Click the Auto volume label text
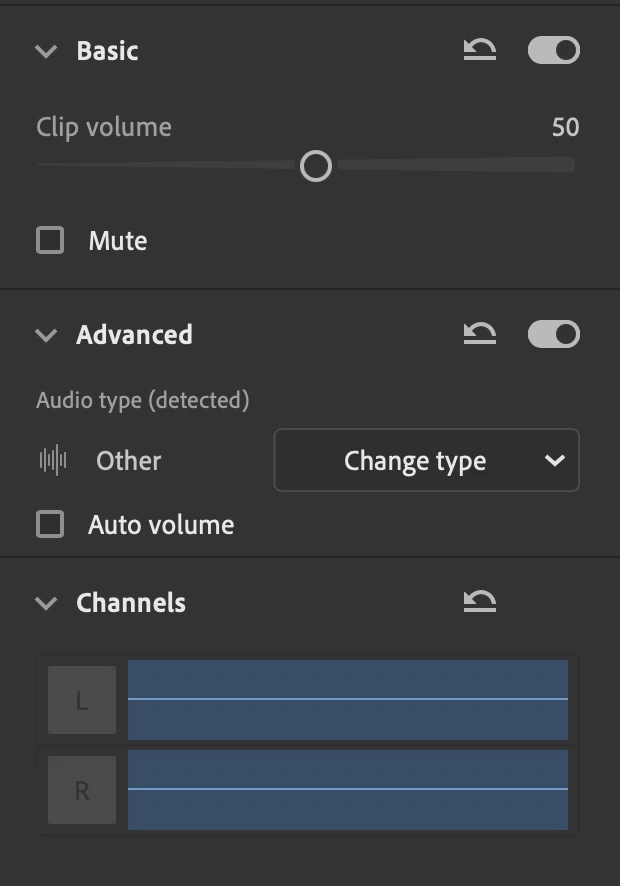 [x=161, y=524]
